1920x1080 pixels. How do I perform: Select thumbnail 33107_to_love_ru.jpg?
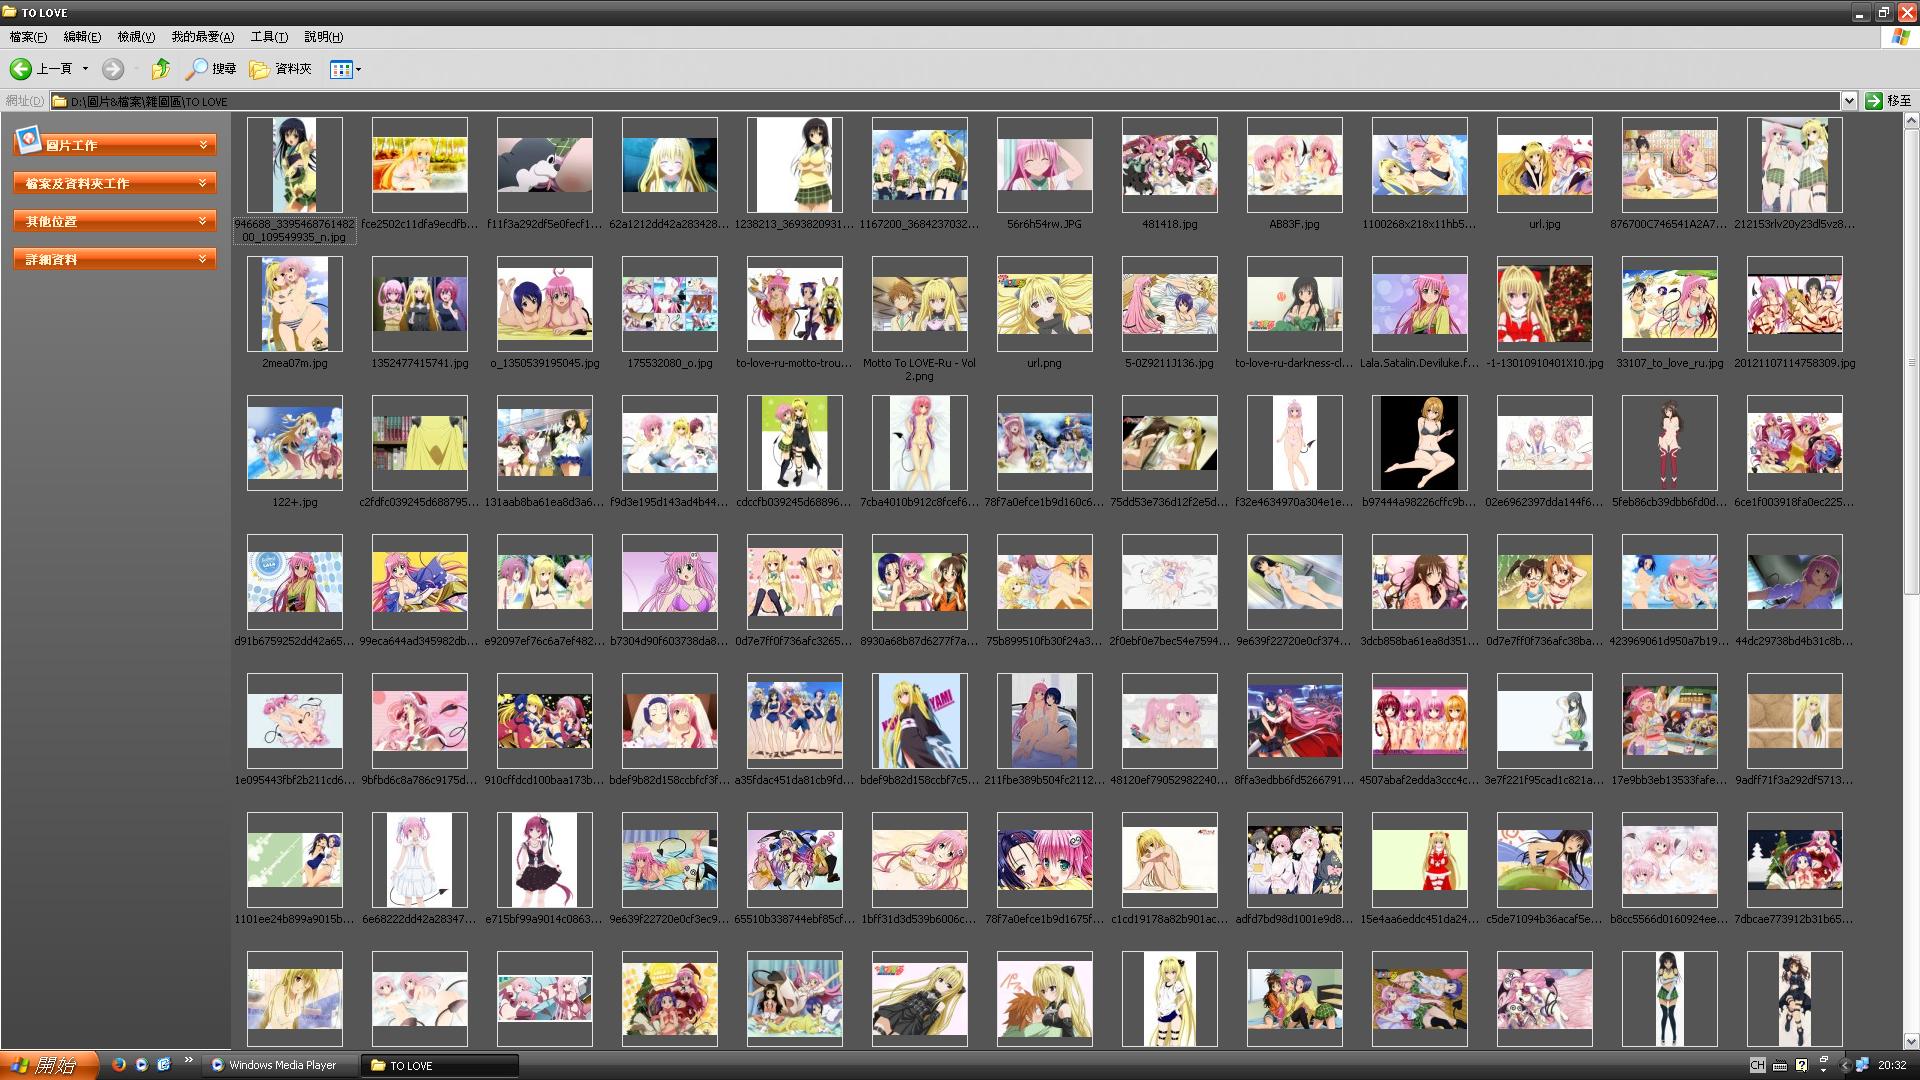(x=1670, y=304)
